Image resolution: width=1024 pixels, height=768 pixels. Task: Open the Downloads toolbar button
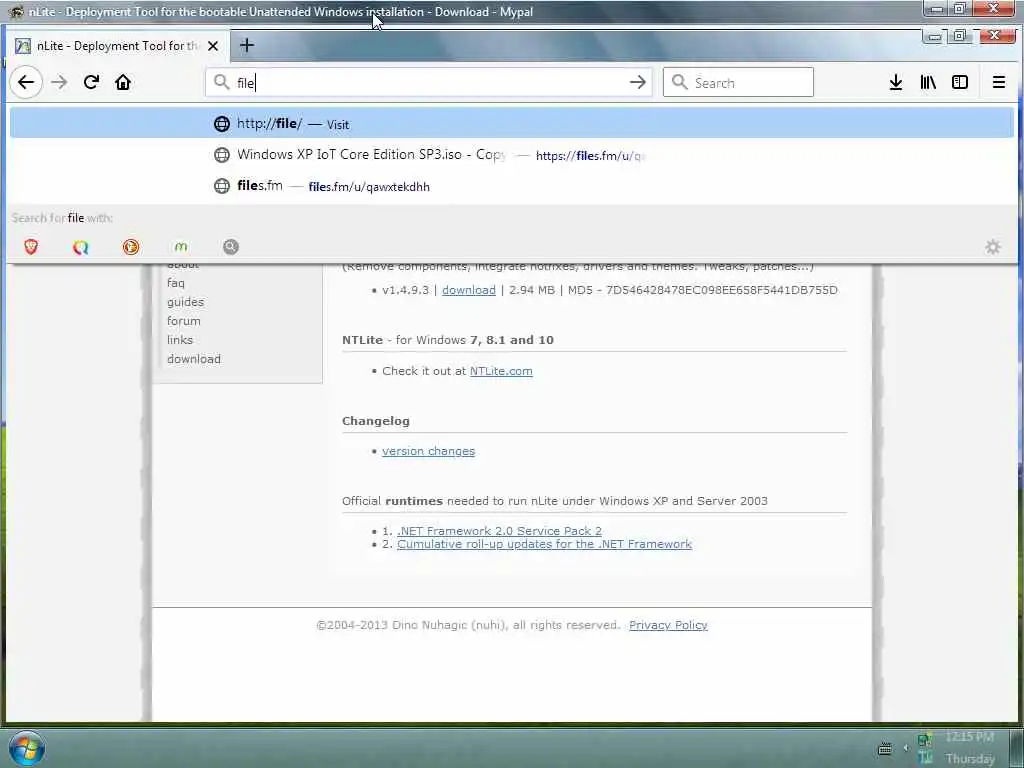point(896,82)
